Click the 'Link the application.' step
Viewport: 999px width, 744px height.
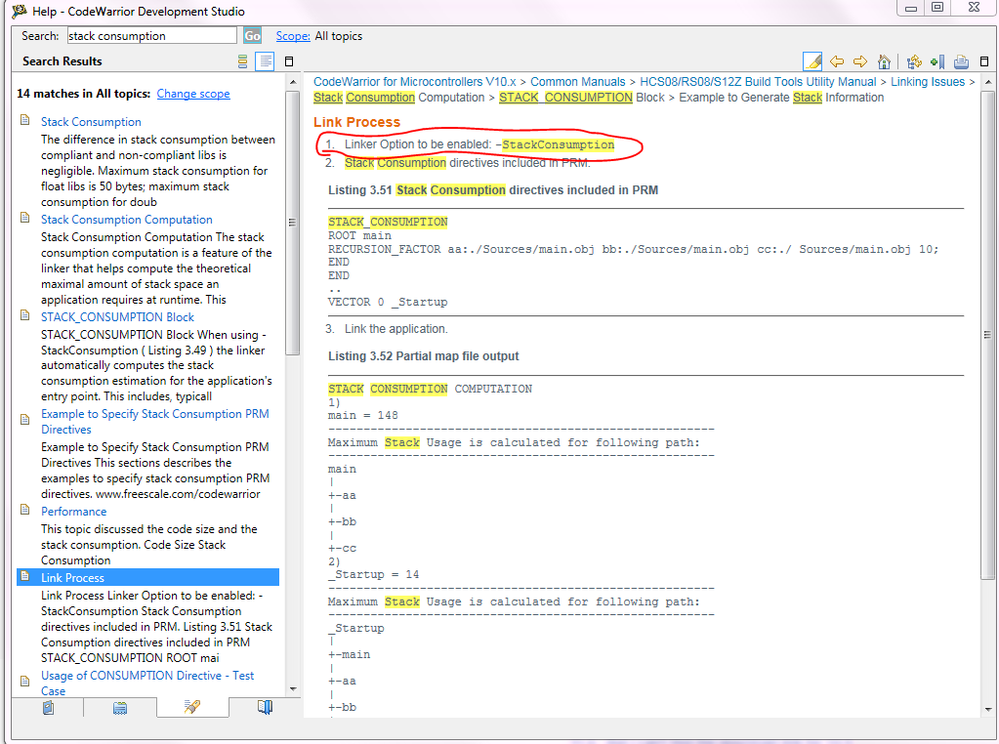tap(396, 329)
